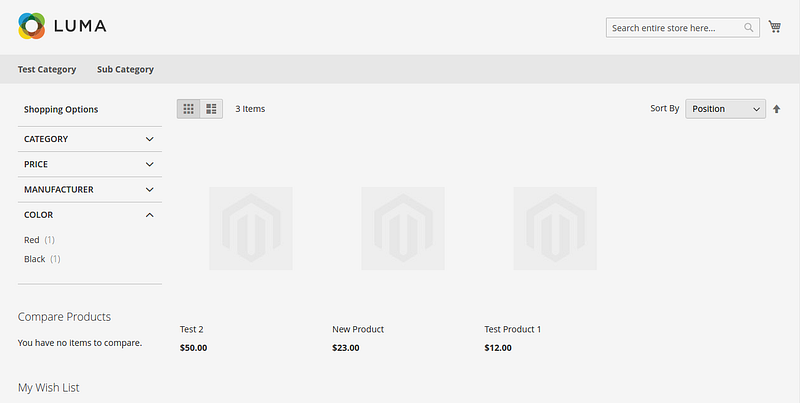This screenshot has width=800, height=403.
Task: Switch to grid view mode
Action: 188,109
